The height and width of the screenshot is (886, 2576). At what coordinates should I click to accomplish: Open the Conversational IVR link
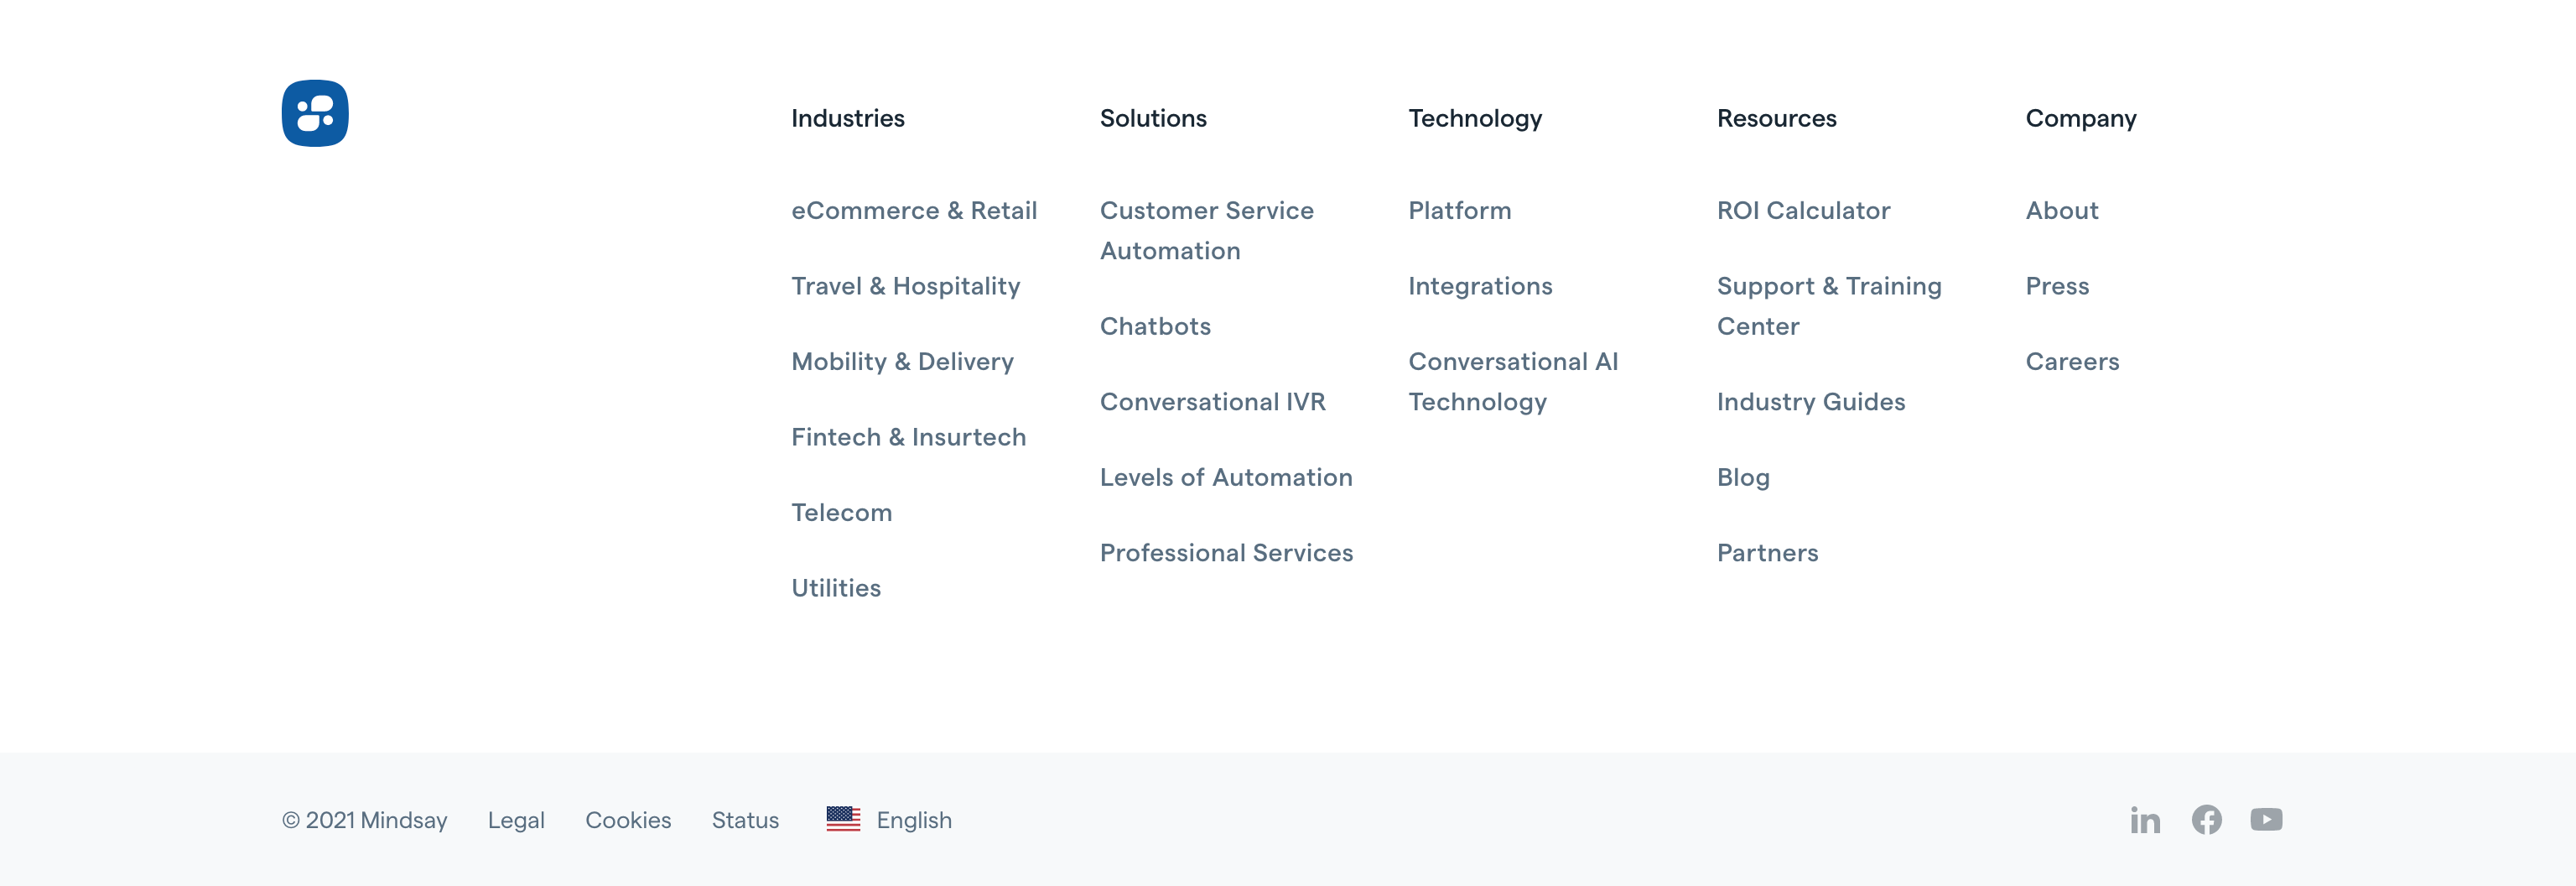pyautogui.click(x=1212, y=402)
